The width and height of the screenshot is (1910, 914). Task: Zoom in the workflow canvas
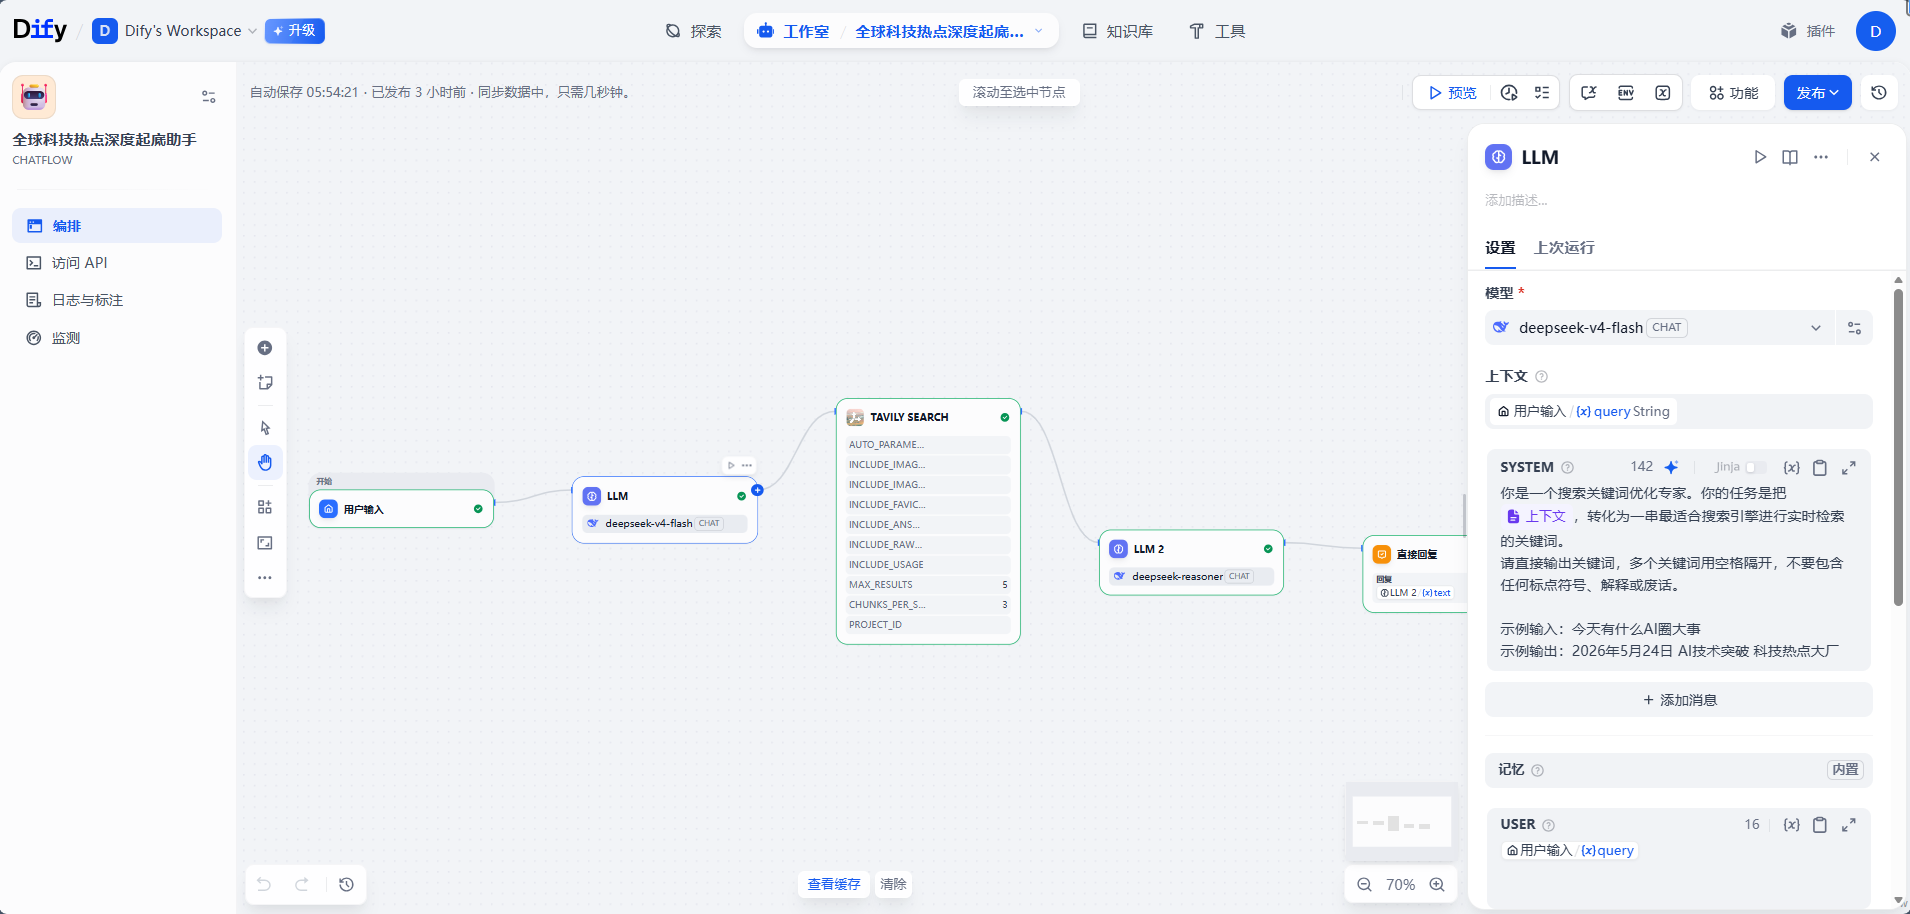(1437, 885)
